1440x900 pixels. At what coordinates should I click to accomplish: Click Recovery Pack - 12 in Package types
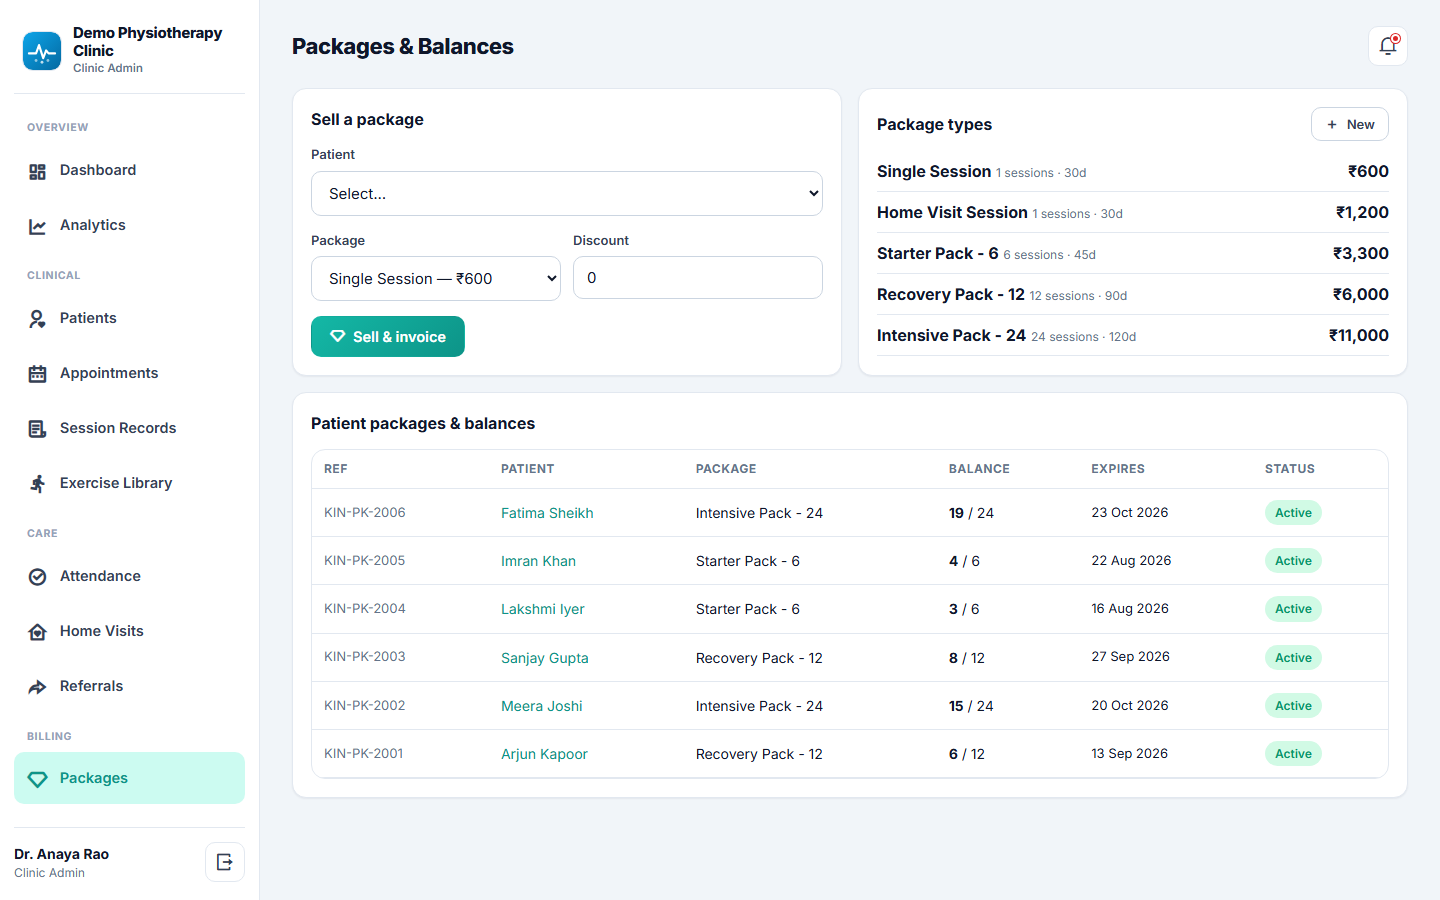[951, 294]
